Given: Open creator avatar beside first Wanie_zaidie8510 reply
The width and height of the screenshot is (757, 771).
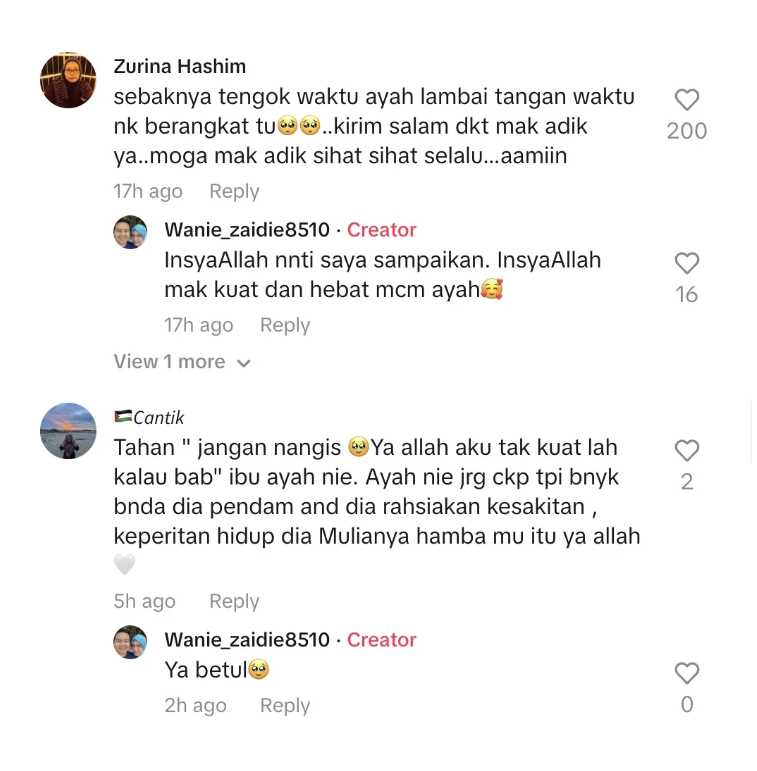Looking at the screenshot, I should [130, 232].
